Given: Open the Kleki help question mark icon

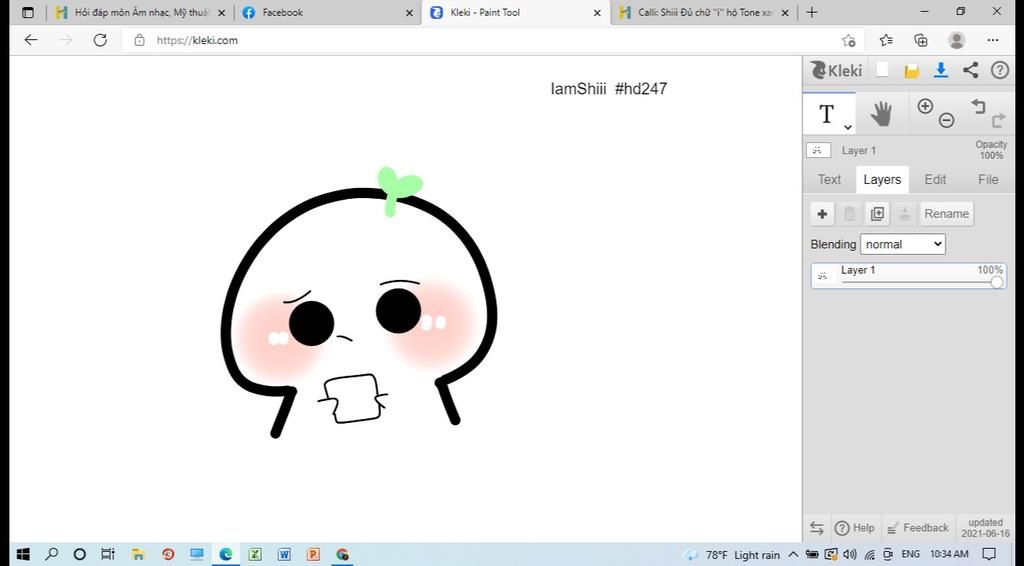Looking at the screenshot, I should tap(1000, 70).
